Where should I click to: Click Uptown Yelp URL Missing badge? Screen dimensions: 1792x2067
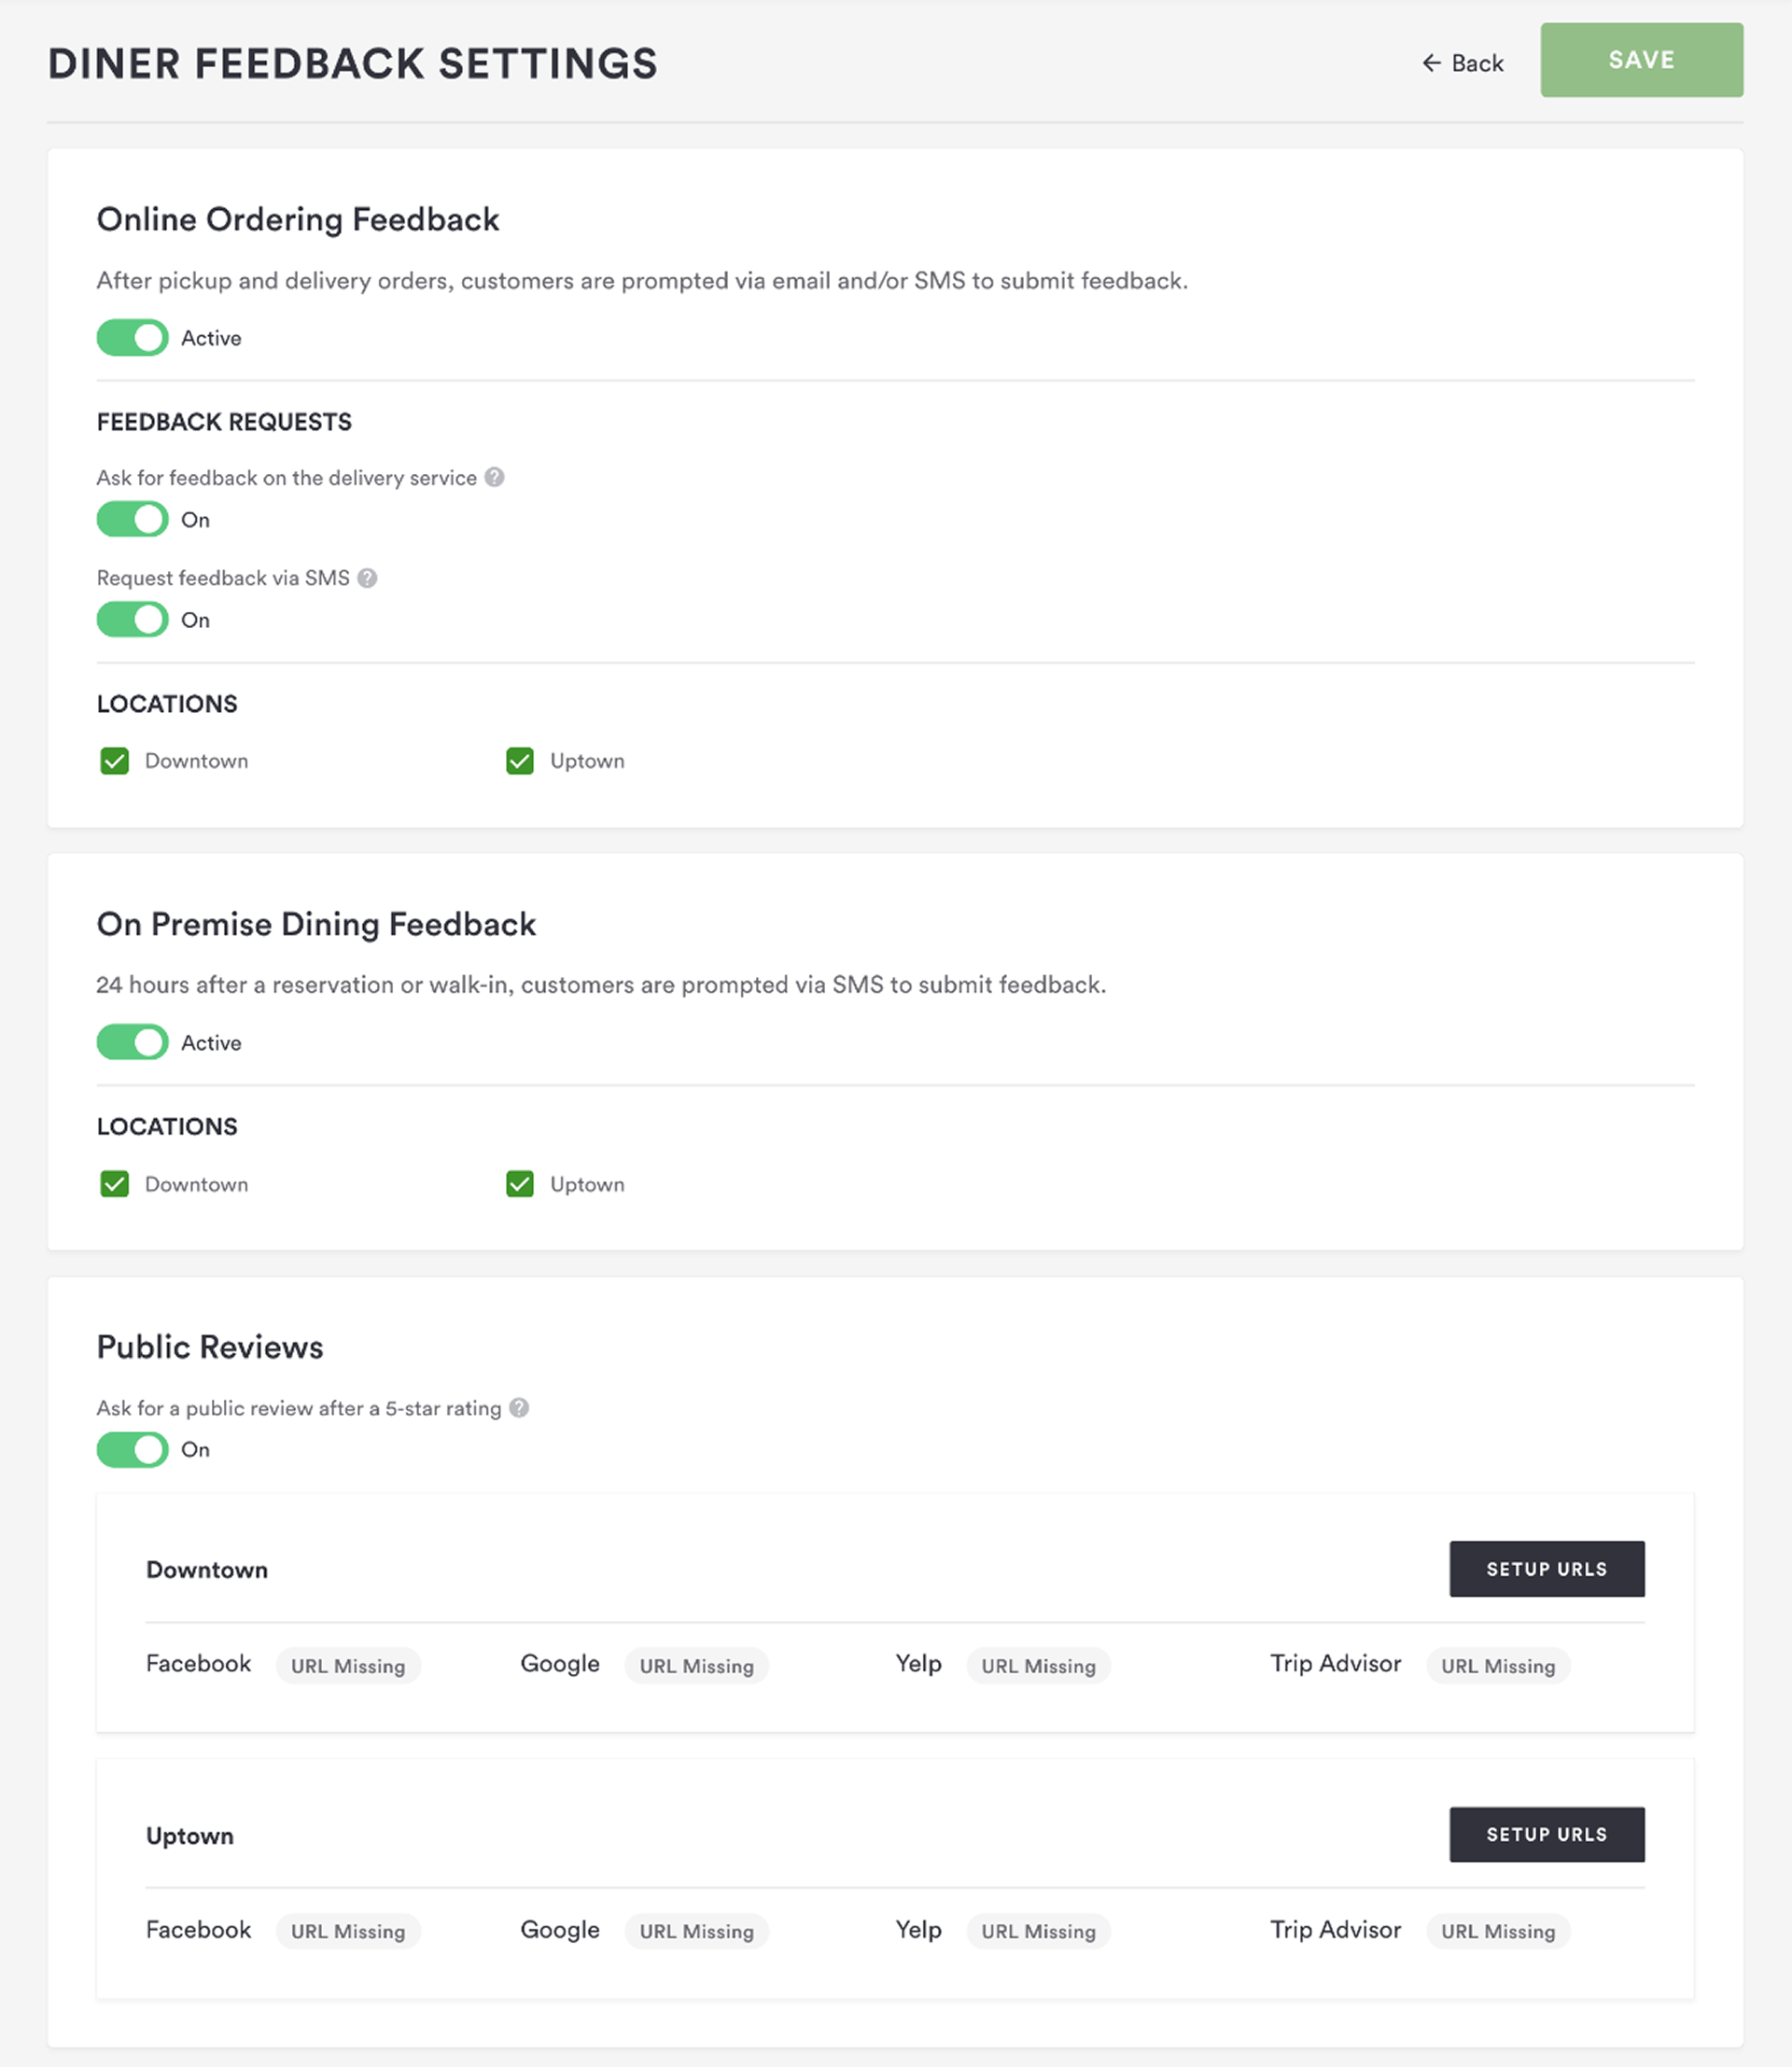(1038, 1931)
